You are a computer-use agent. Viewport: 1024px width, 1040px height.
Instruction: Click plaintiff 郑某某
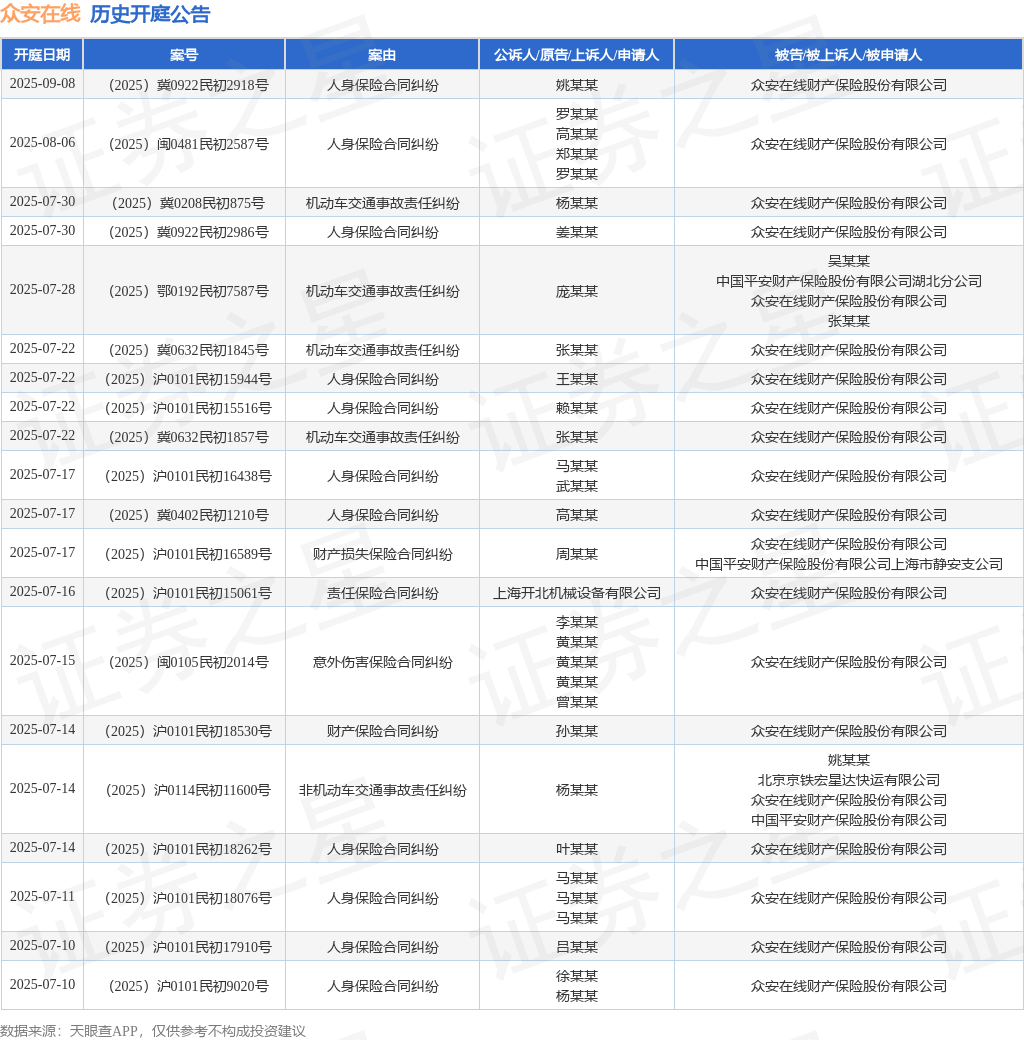pos(577,154)
